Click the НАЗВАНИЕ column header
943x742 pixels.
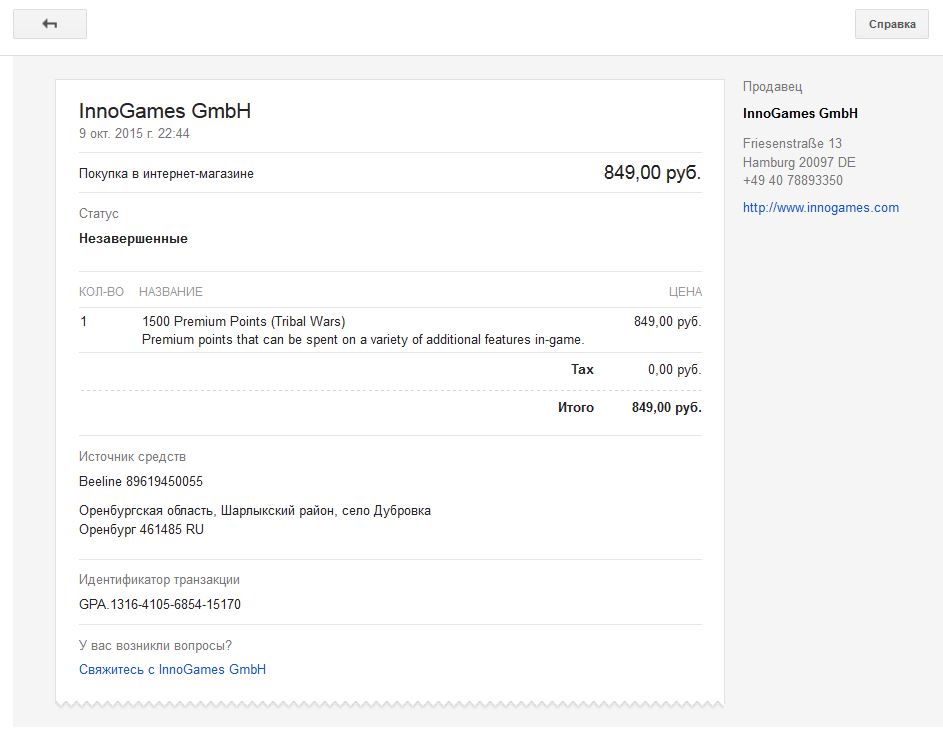point(170,292)
